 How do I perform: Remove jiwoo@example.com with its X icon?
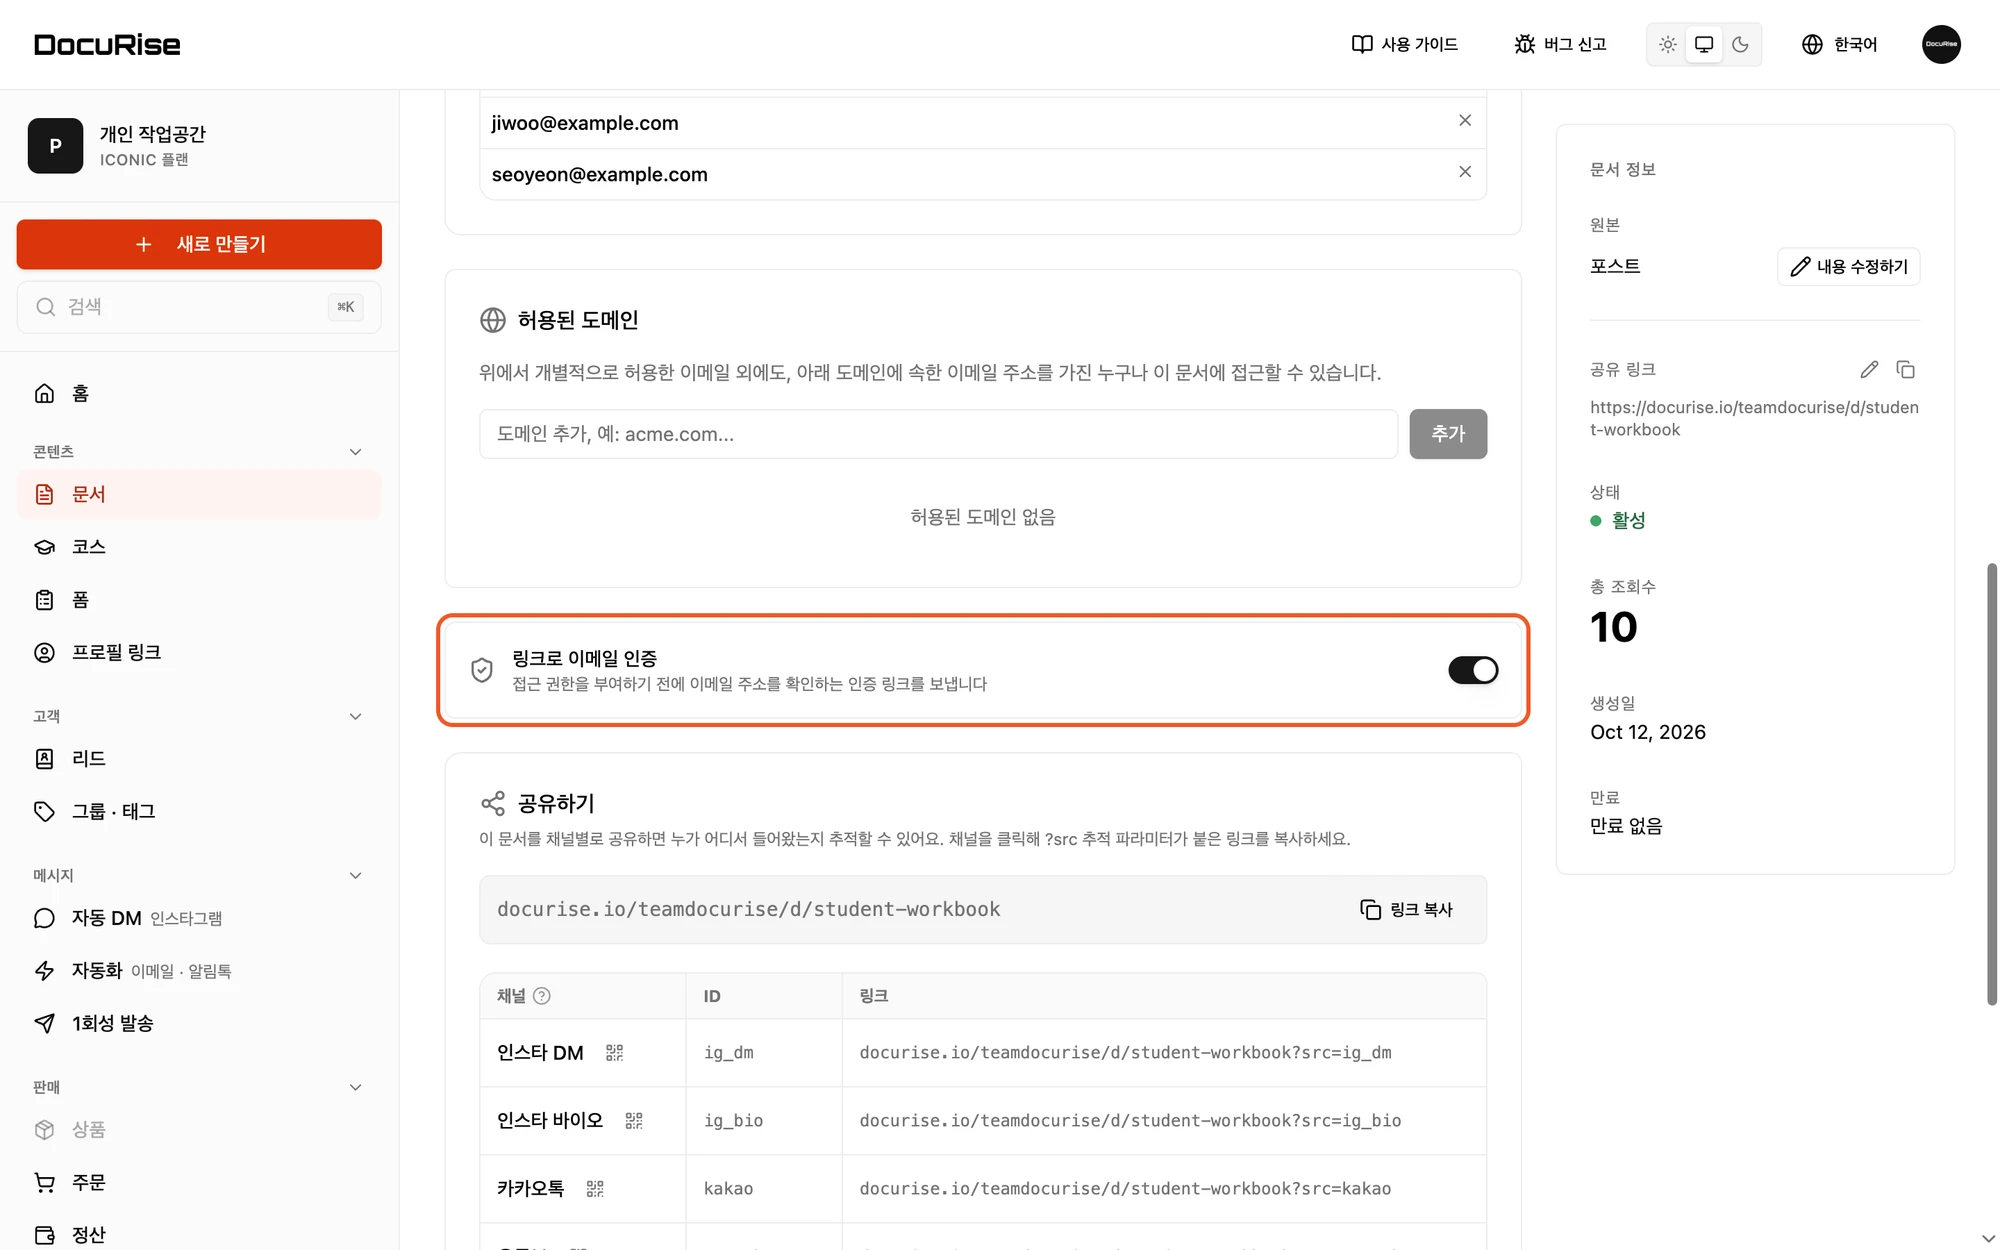click(1465, 121)
